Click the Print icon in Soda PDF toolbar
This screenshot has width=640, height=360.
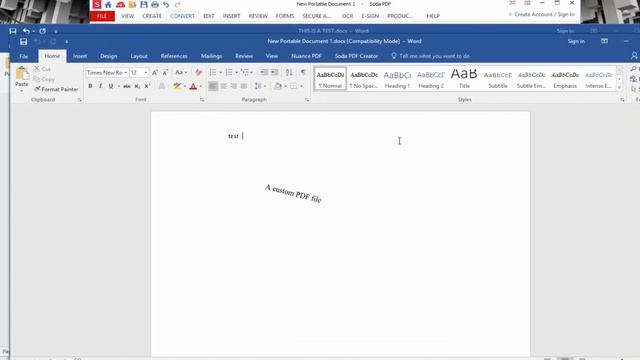pos(155,4)
